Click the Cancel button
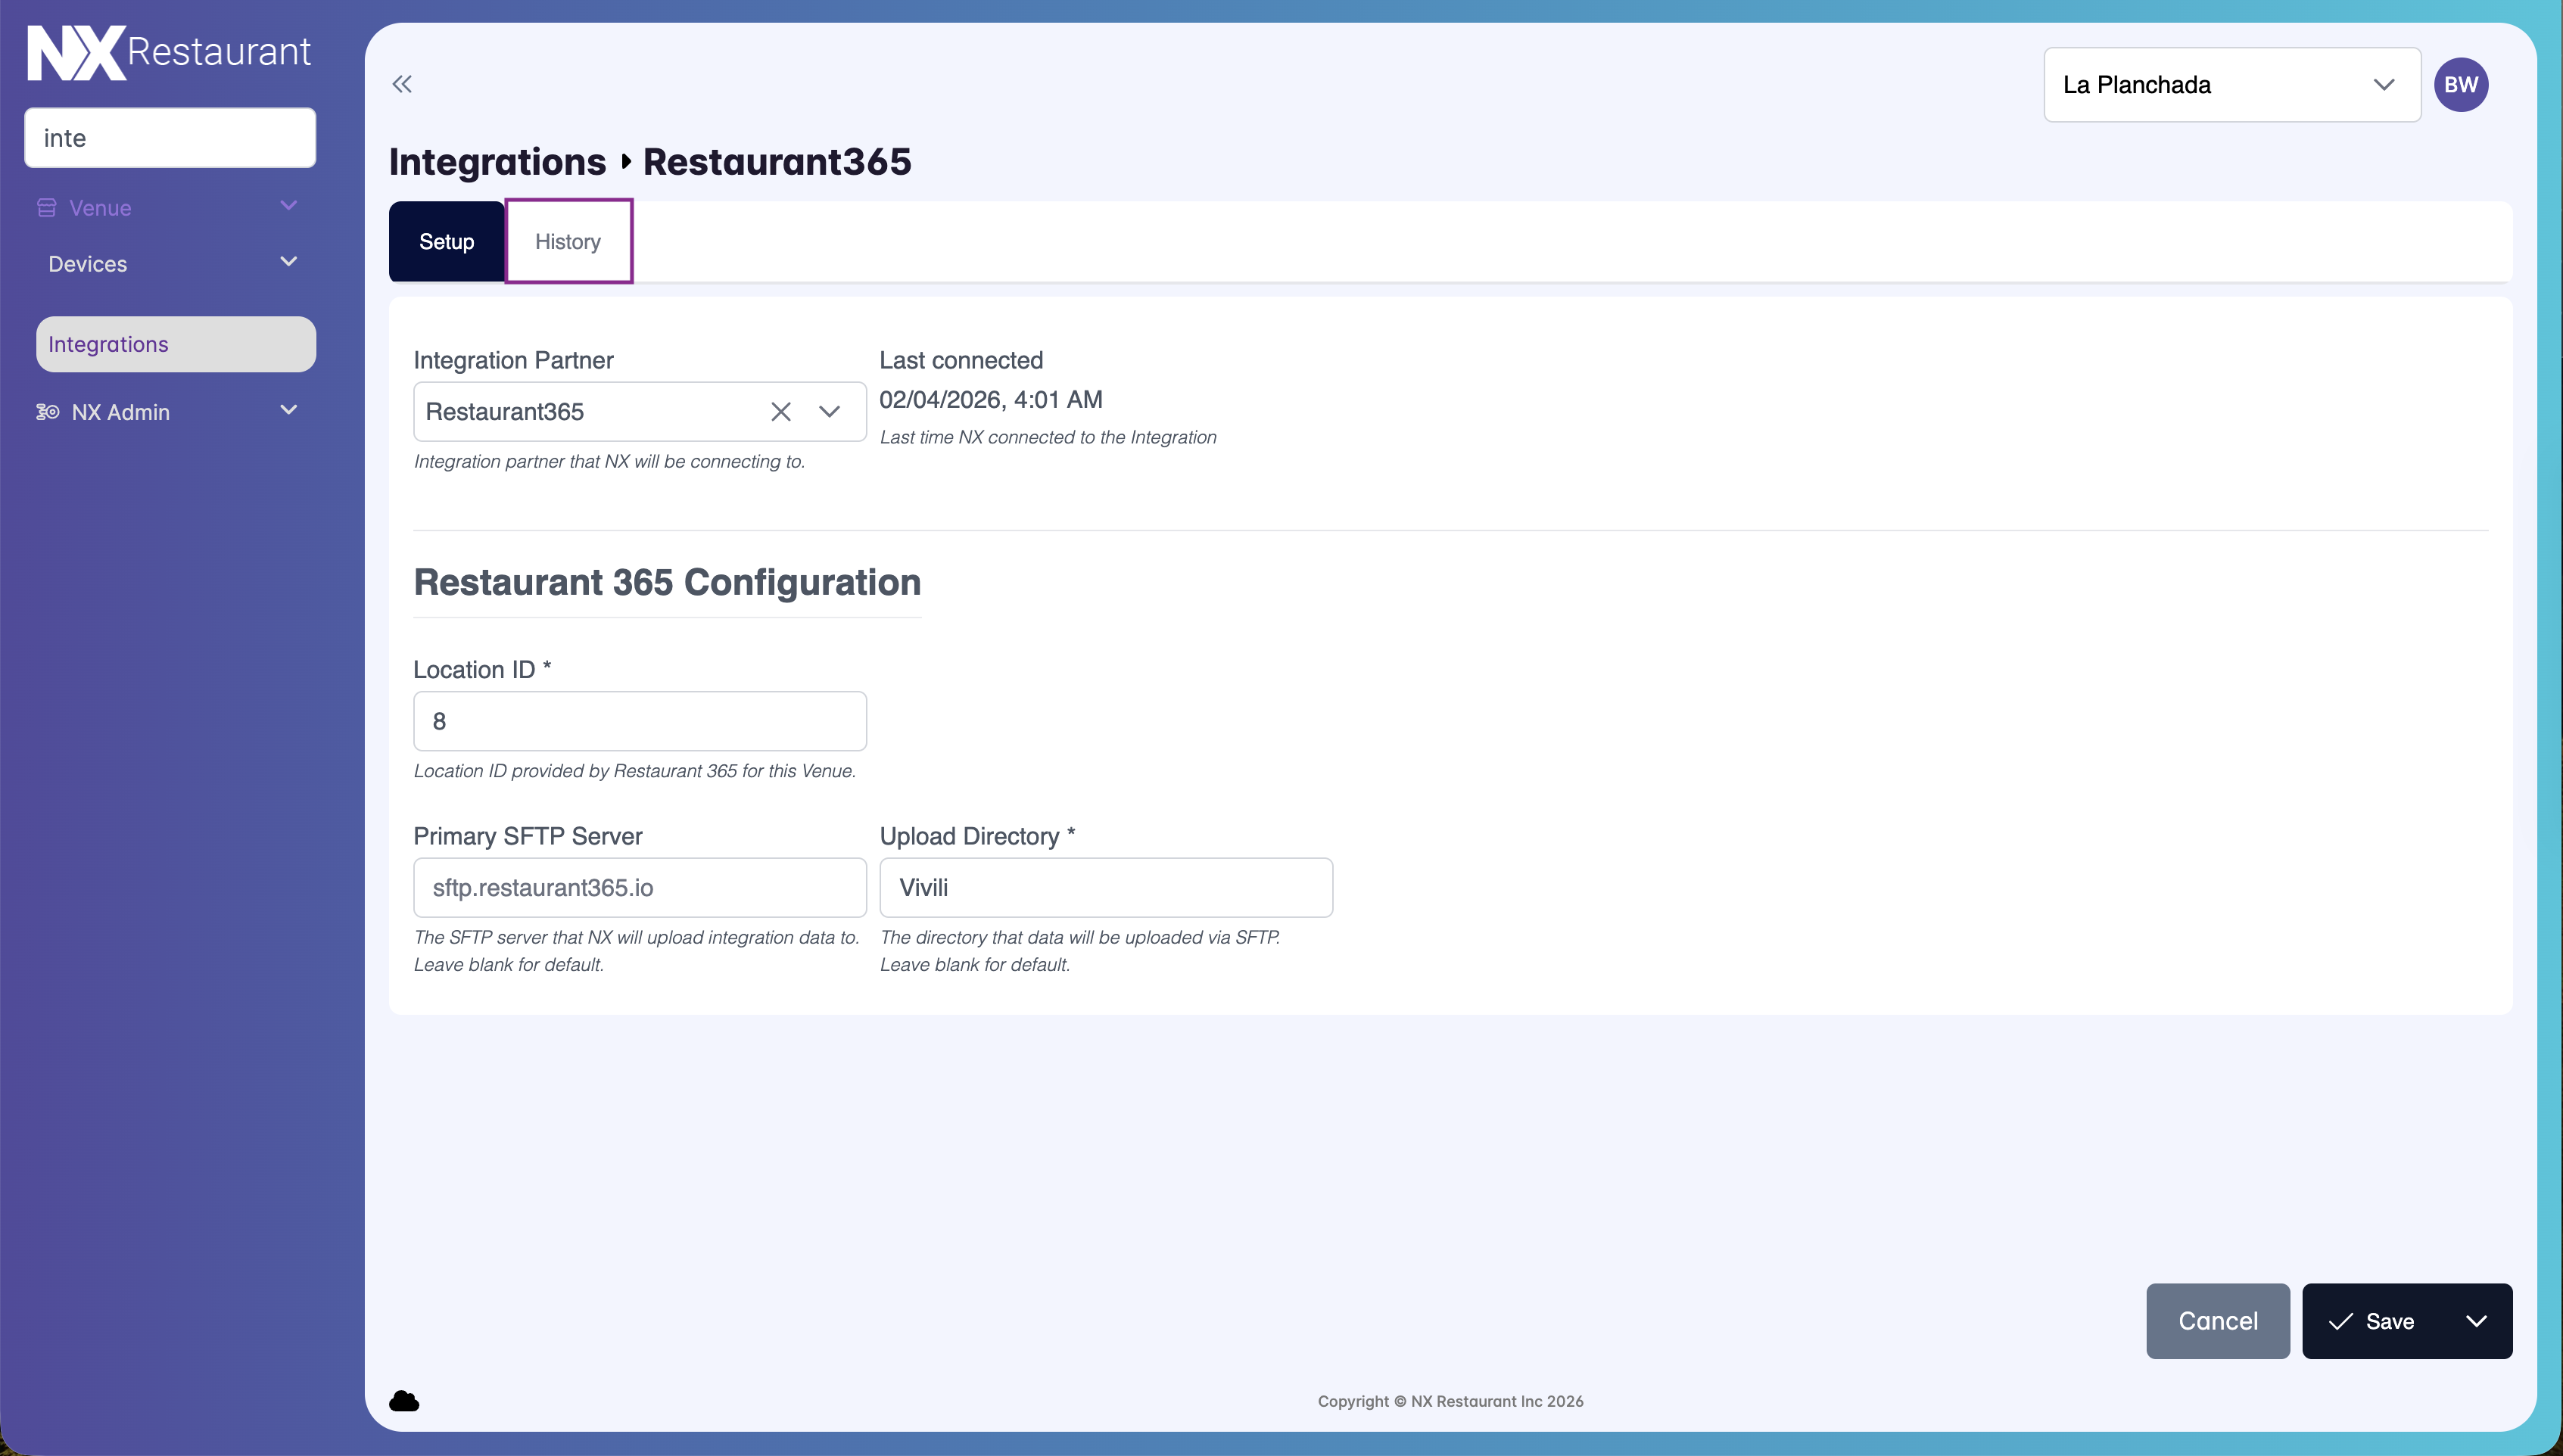 2217,1322
